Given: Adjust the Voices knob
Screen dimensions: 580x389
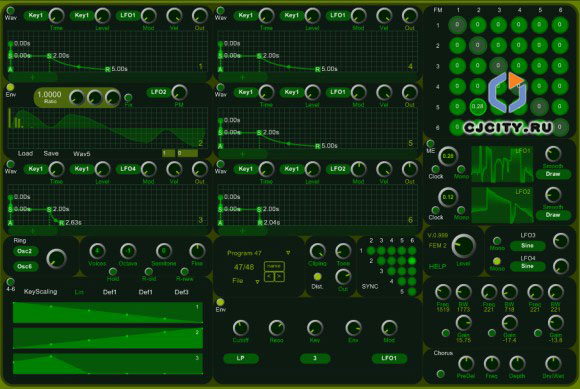Looking at the screenshot, I should pos(97,251).
